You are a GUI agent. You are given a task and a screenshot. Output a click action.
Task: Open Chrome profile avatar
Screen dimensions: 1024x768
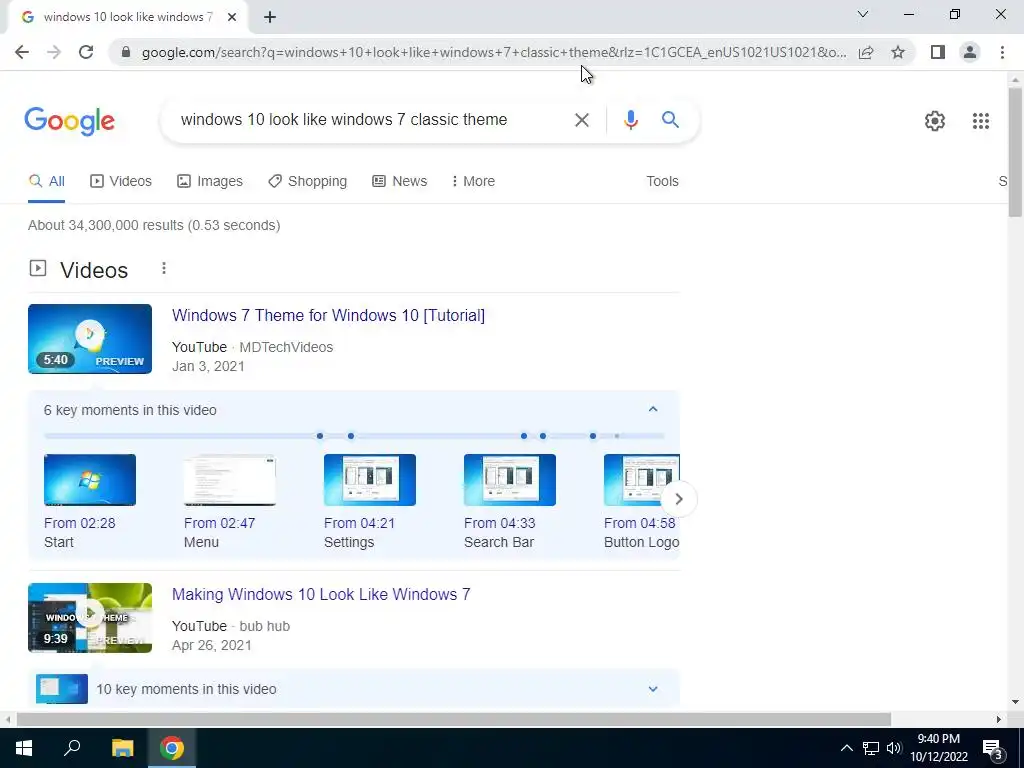[x=970, y=52]
